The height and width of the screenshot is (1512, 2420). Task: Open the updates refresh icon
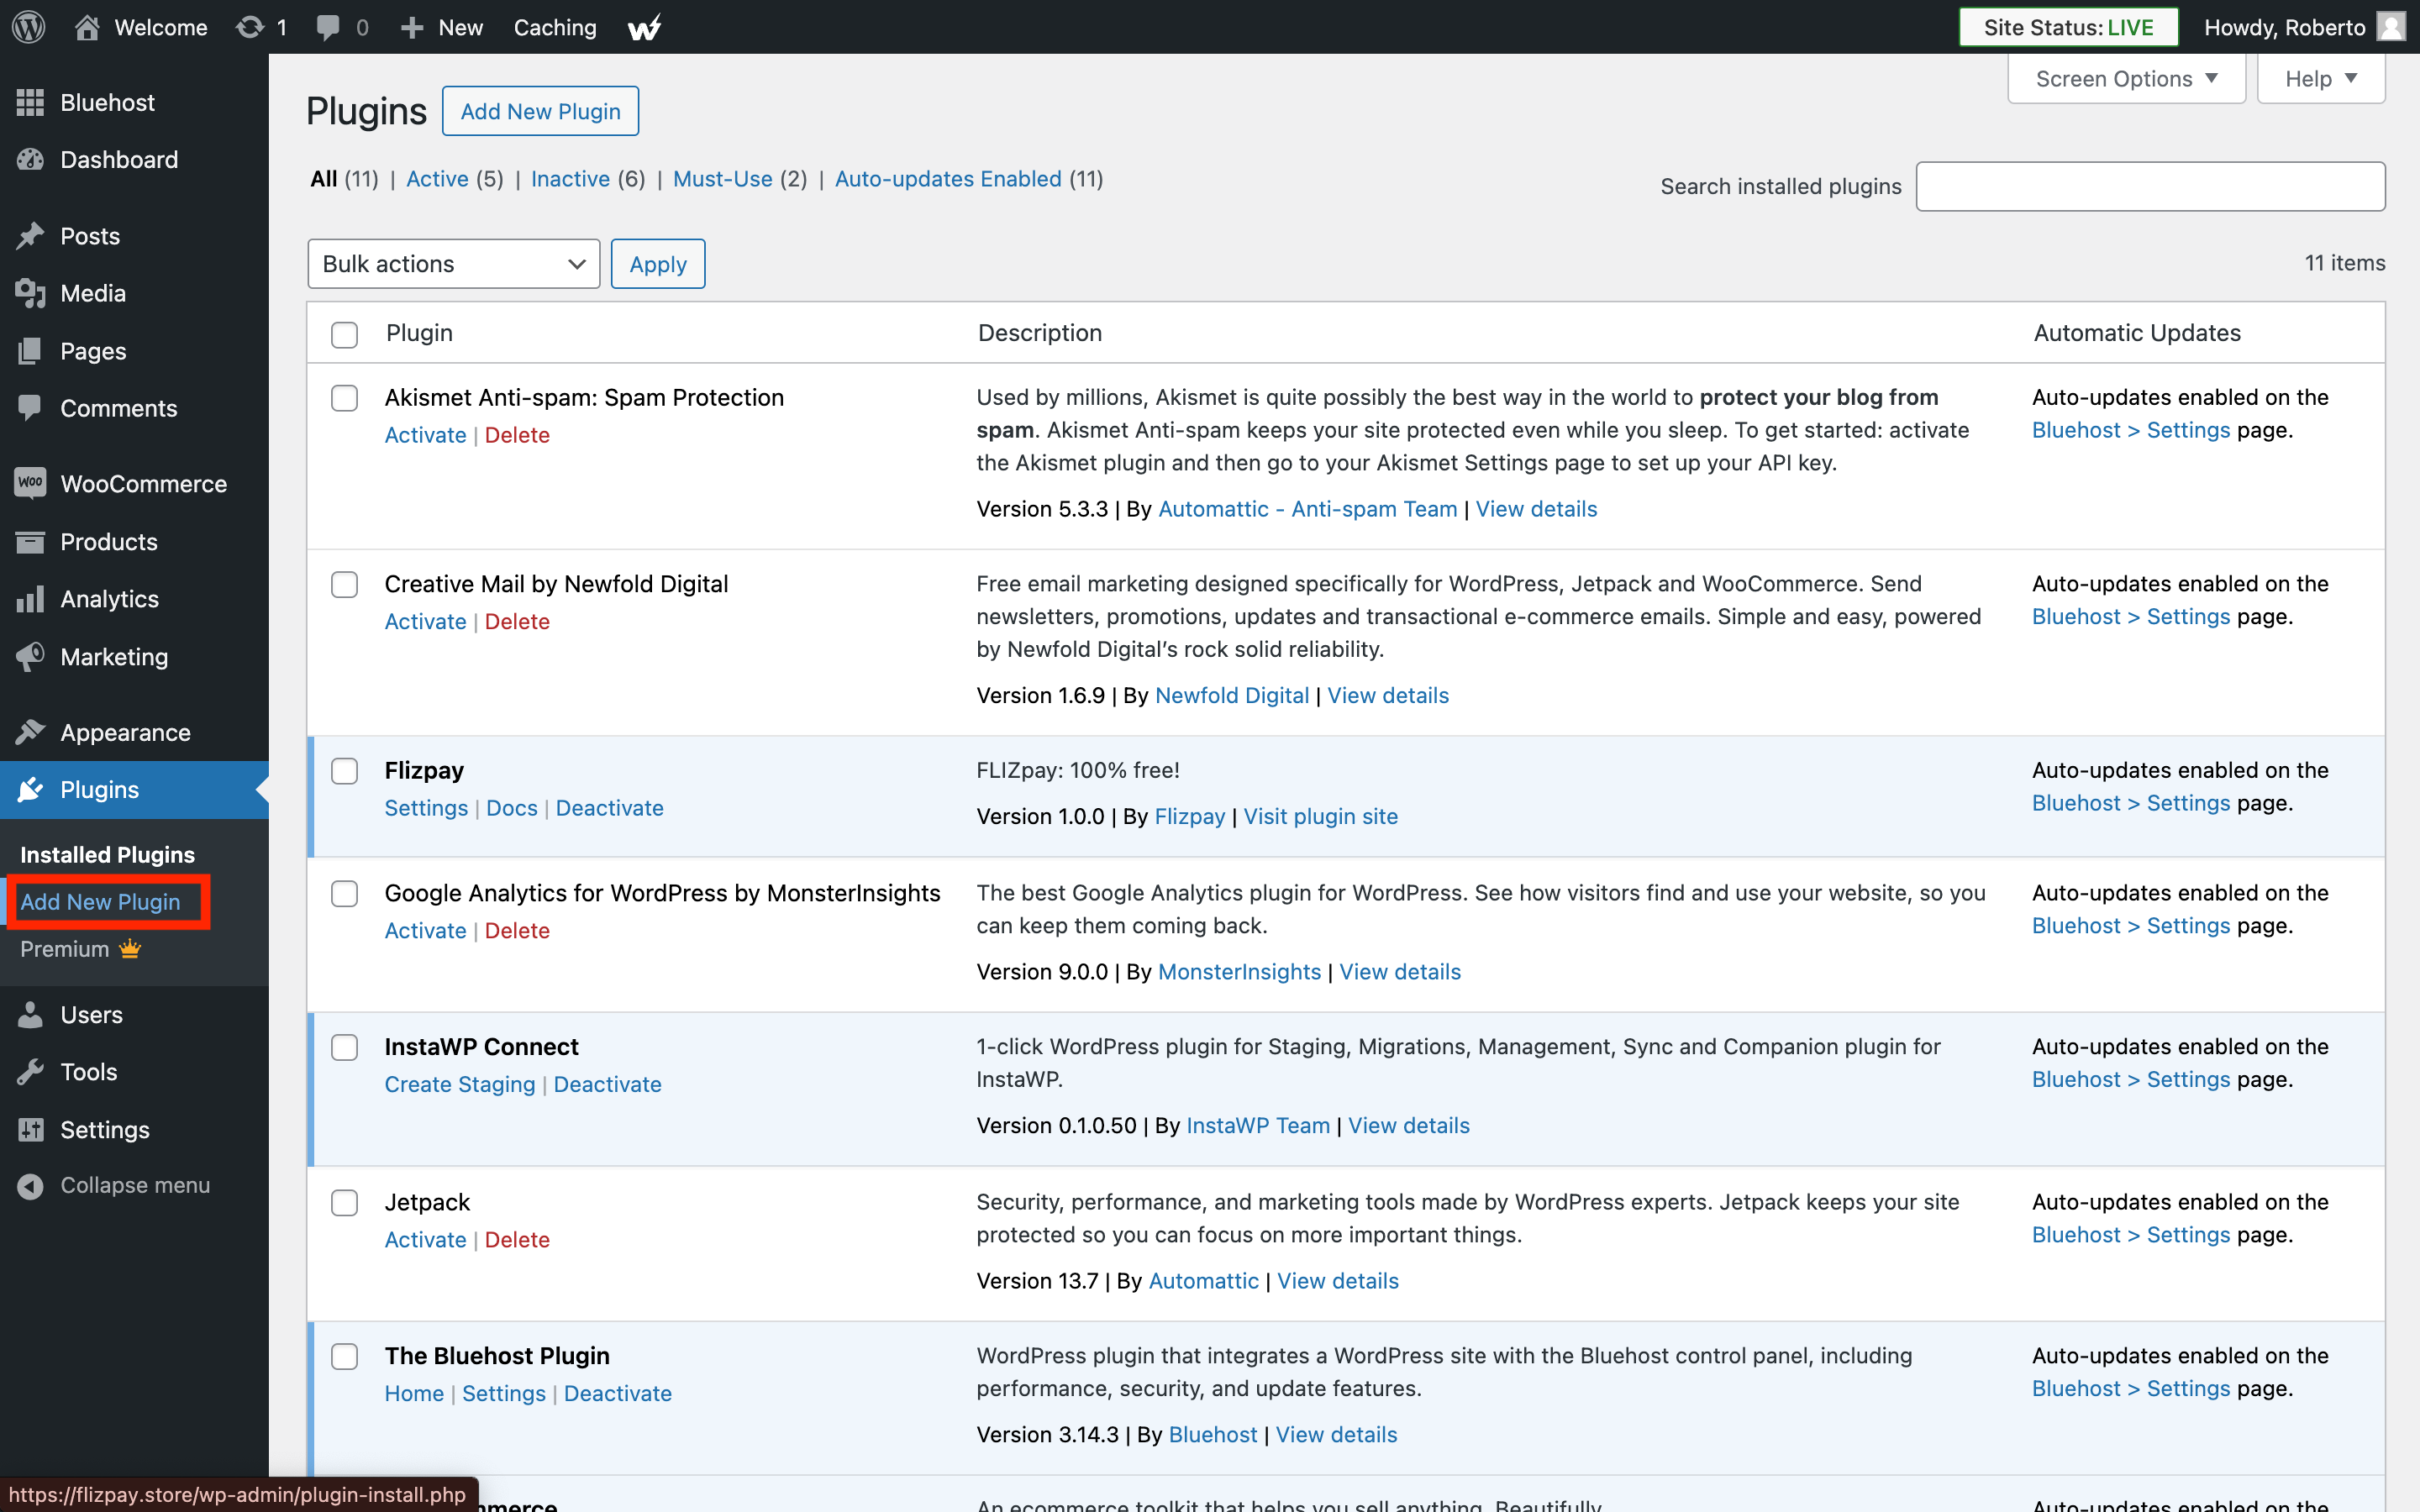[x=250, y=27]
